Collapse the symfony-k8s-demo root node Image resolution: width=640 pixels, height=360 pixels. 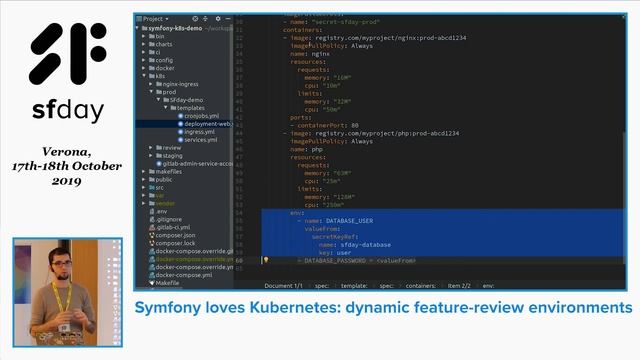[x=138, y=28]
